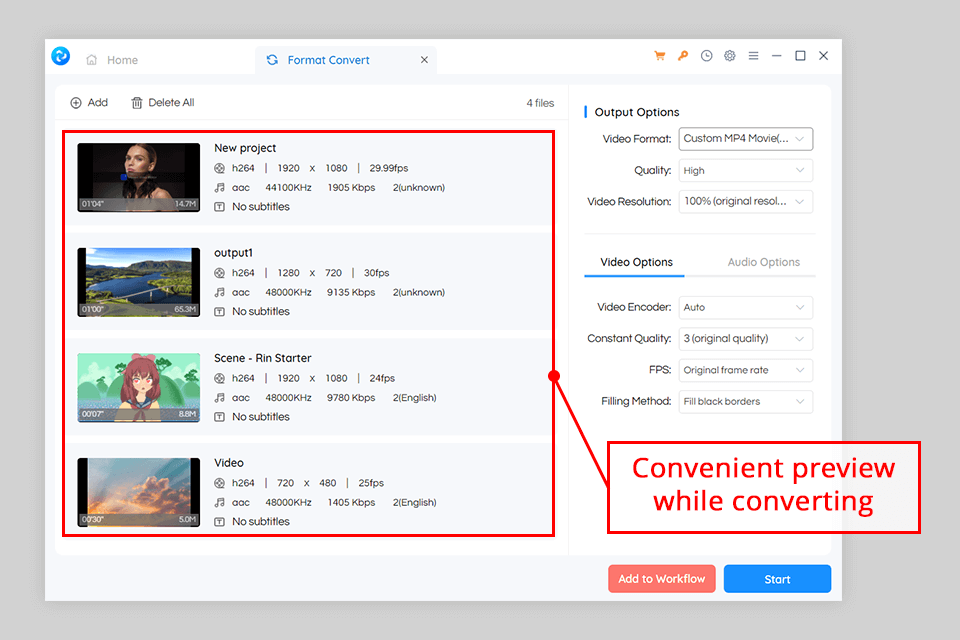
Task: Click the '24fps' frame rate value
Action: coord(382,378)
